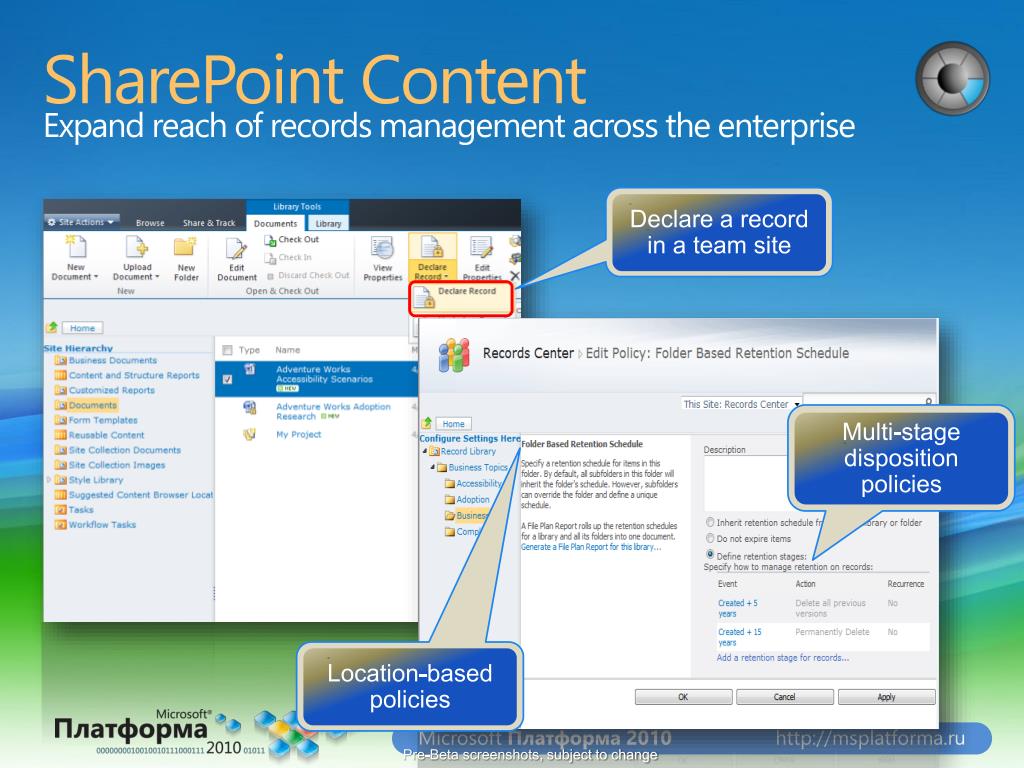Viewport: 1024px width, 768px height.
Task: Open the Customized Reports tree item
Action: (x=112, y=391)
